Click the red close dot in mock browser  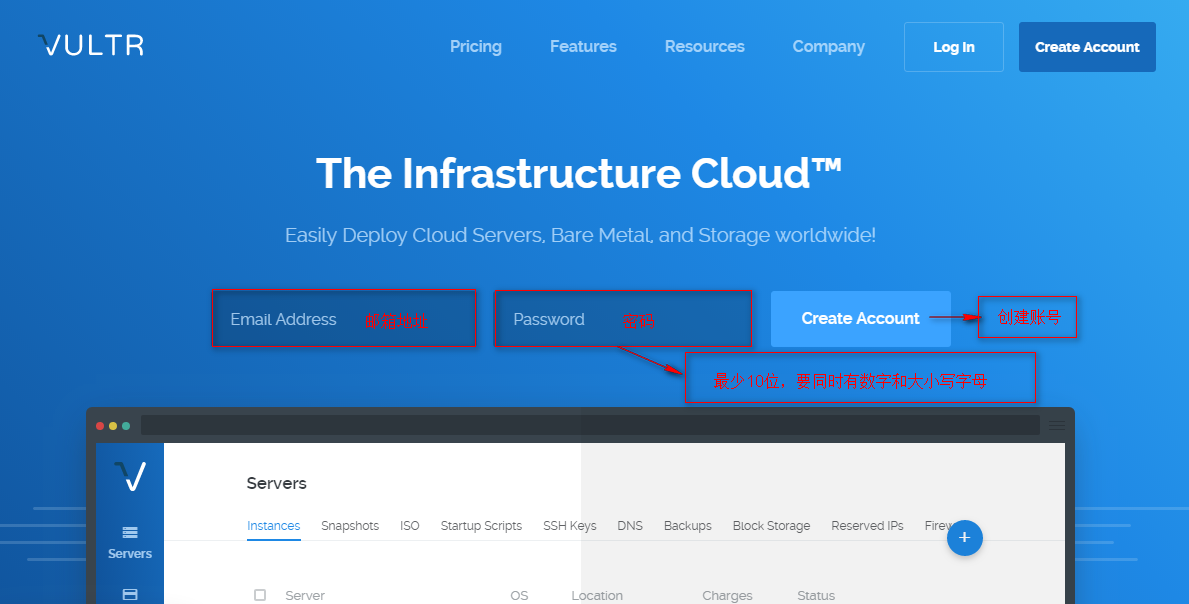coord(100,426)
